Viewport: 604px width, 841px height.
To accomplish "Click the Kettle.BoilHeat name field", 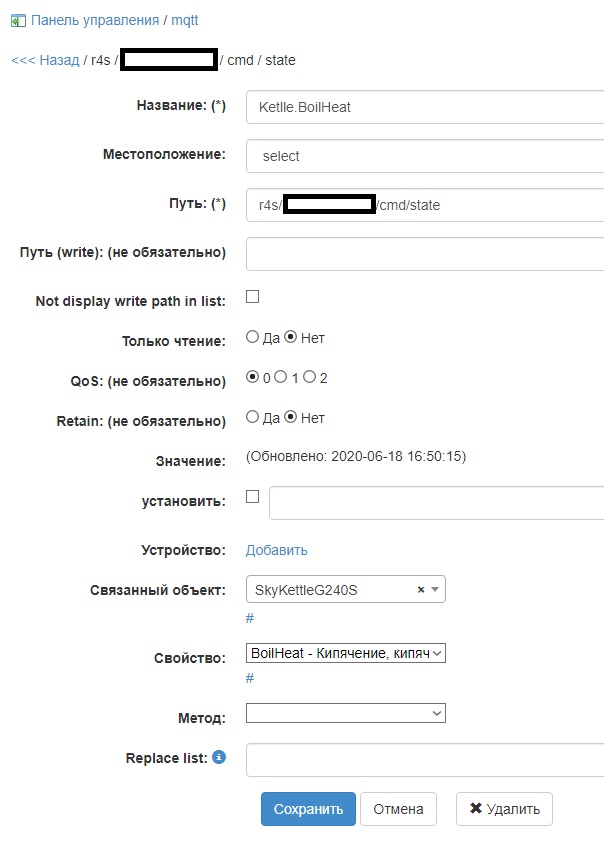I will click(424, 107).
